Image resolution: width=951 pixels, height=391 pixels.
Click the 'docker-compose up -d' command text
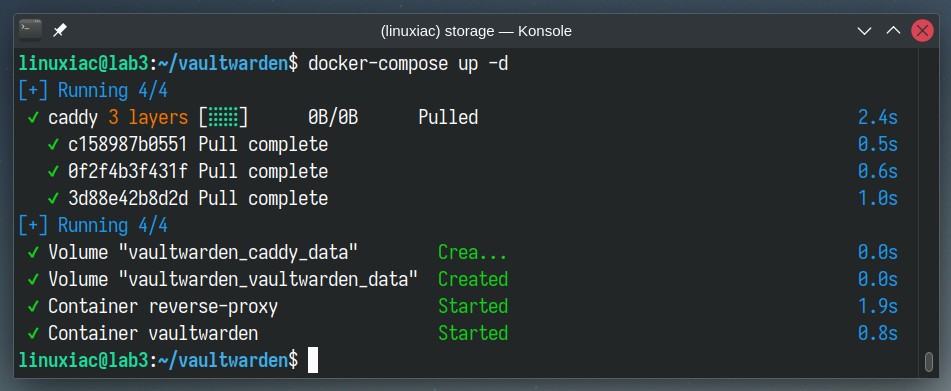[408, 64]
